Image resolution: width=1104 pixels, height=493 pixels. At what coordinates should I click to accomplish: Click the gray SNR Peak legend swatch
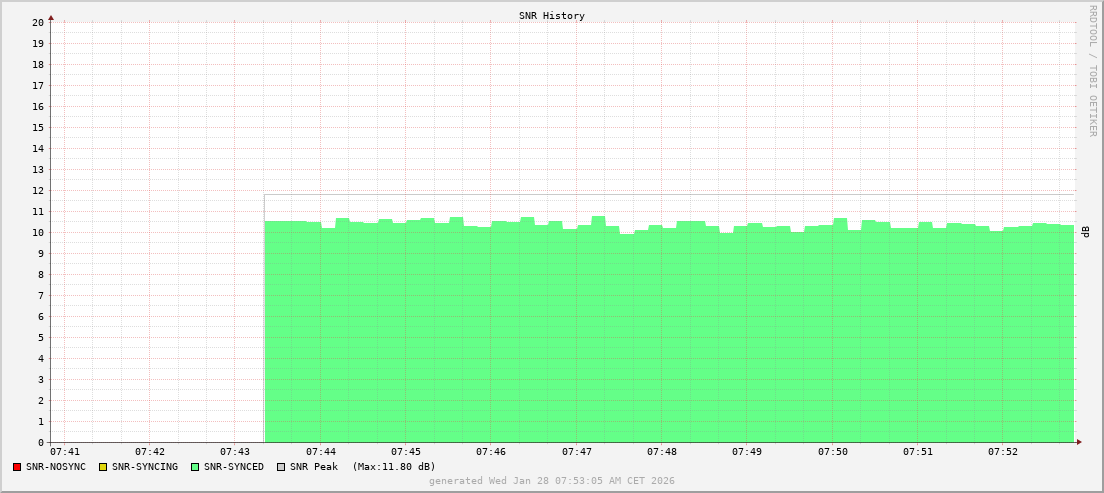[281, 467]
